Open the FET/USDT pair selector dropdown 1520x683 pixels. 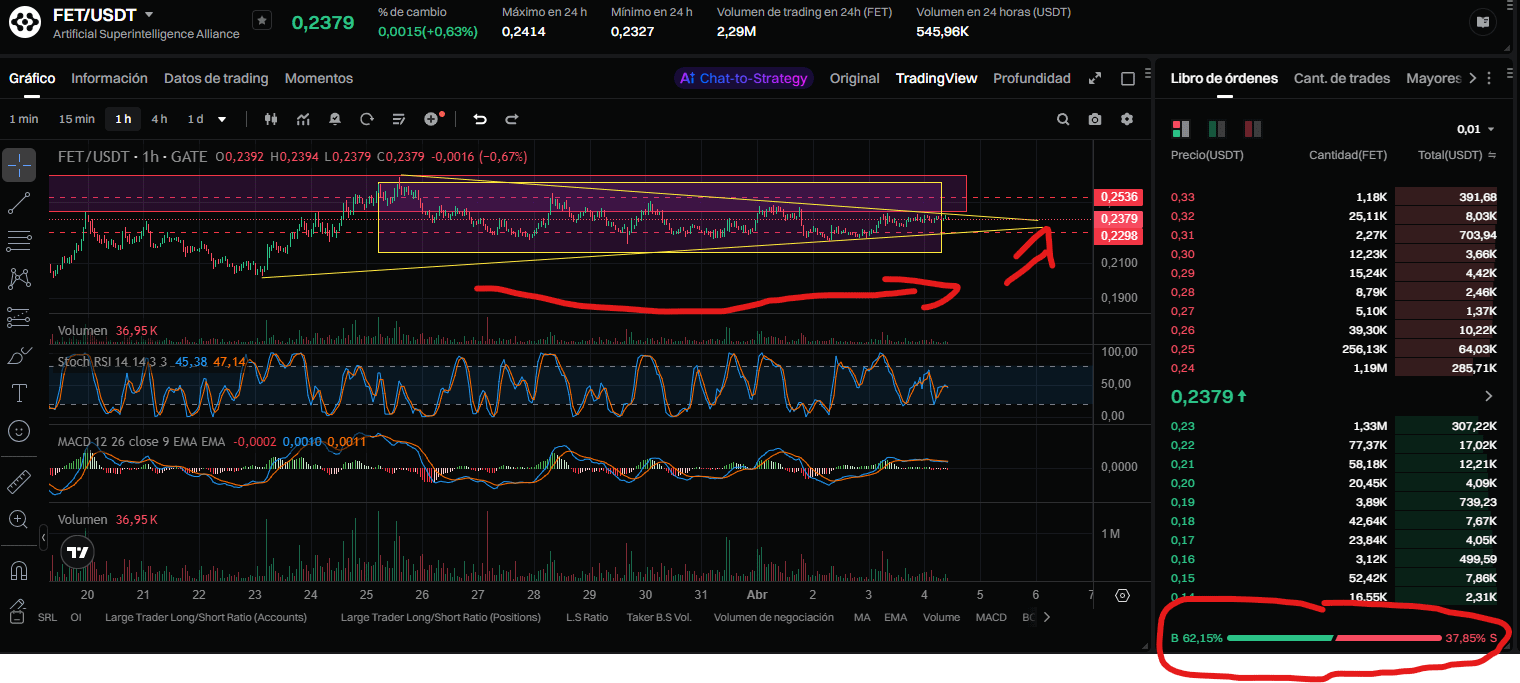(149, 15)
